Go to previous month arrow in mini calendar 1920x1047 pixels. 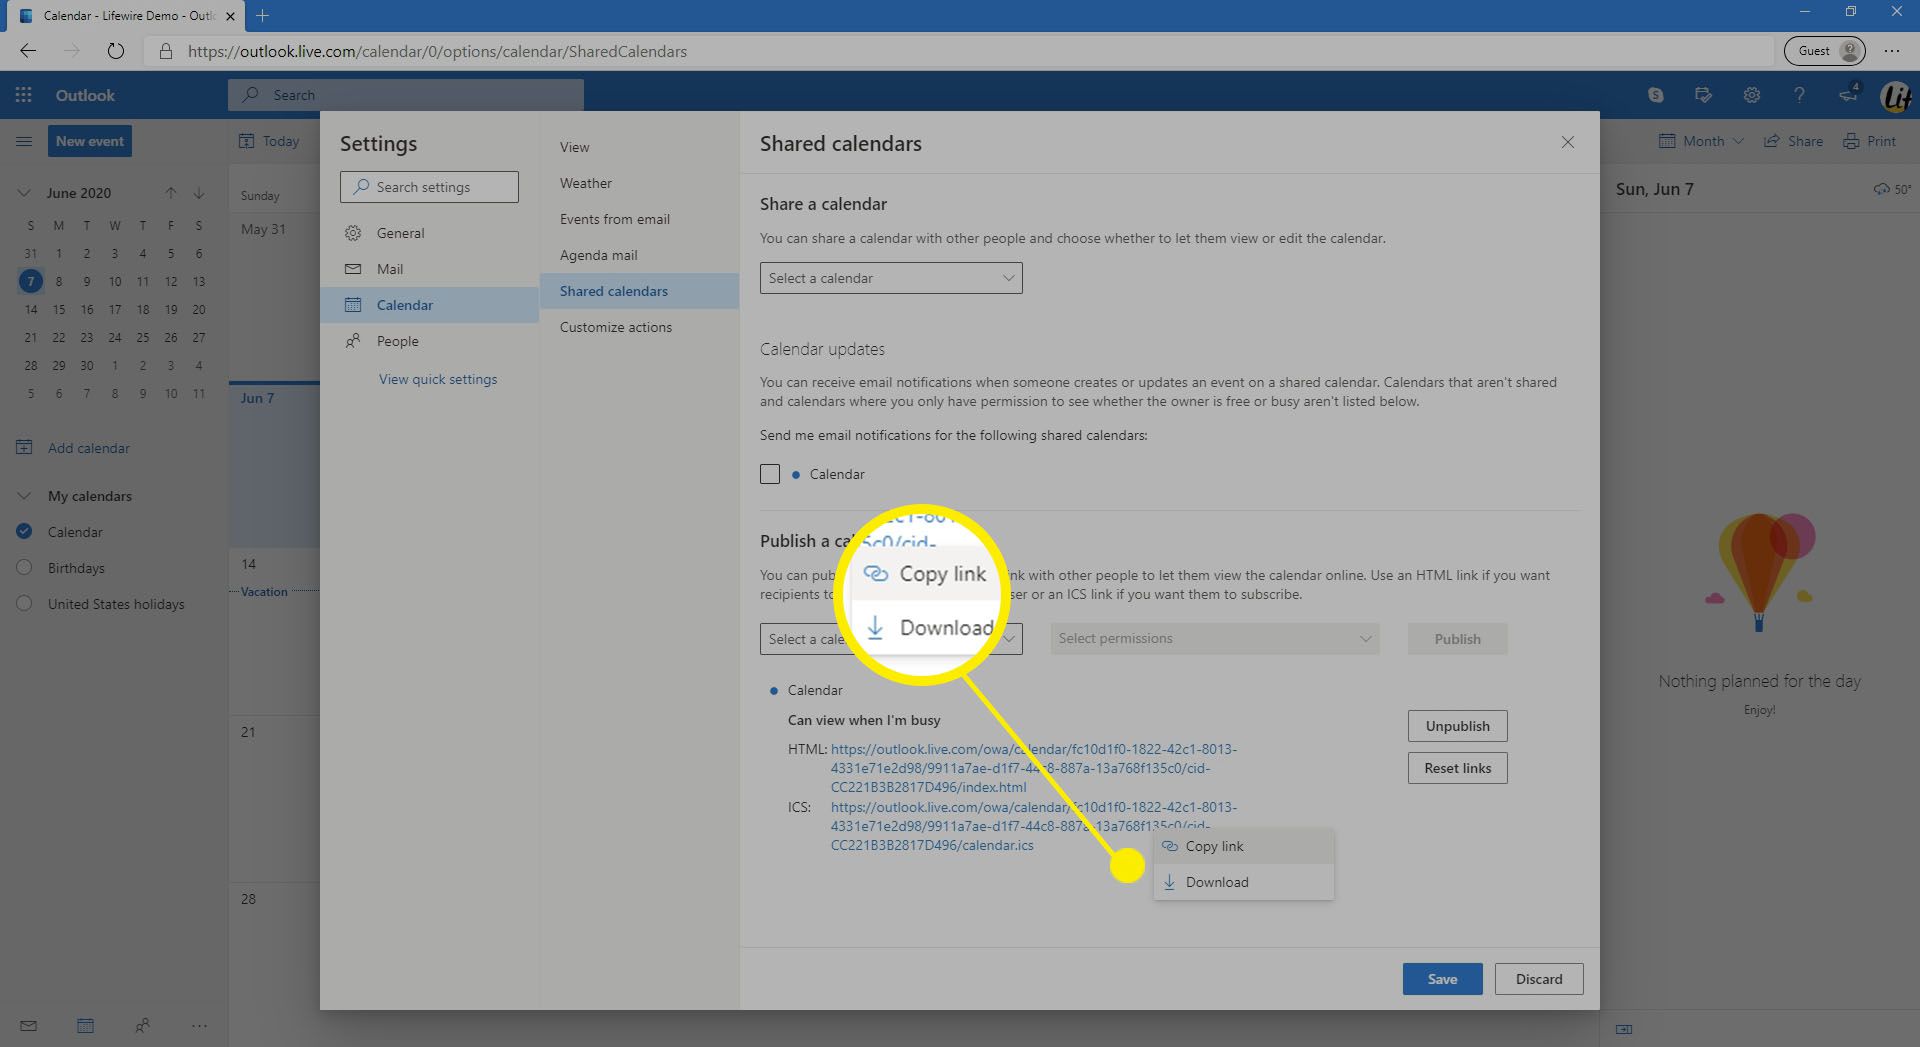coord(171,193)
